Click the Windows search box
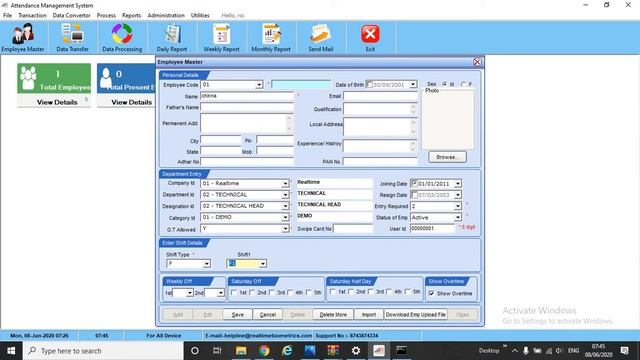 103,351
